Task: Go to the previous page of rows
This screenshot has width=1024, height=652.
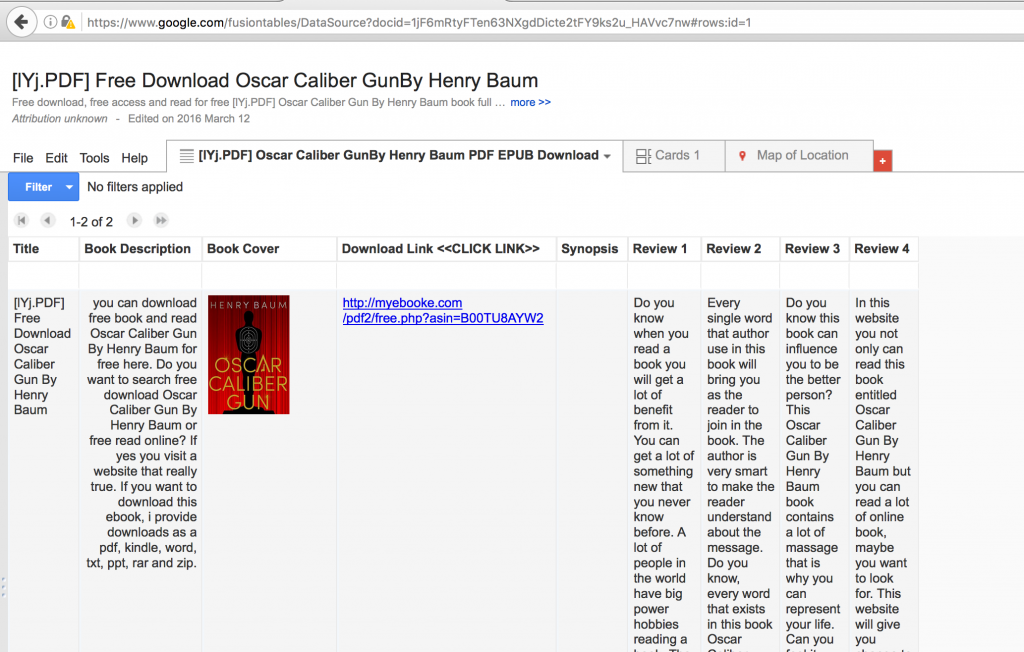Action: coord(47,220)
